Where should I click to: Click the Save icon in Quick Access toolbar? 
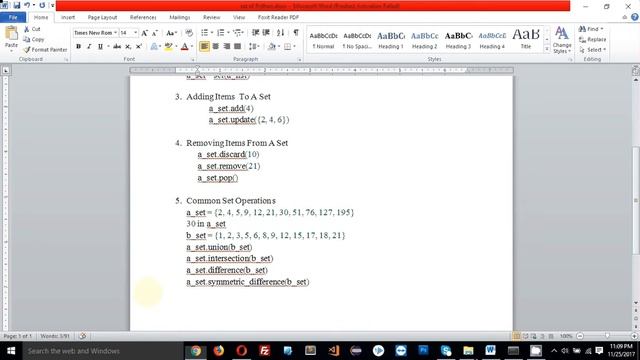(17, 5)
